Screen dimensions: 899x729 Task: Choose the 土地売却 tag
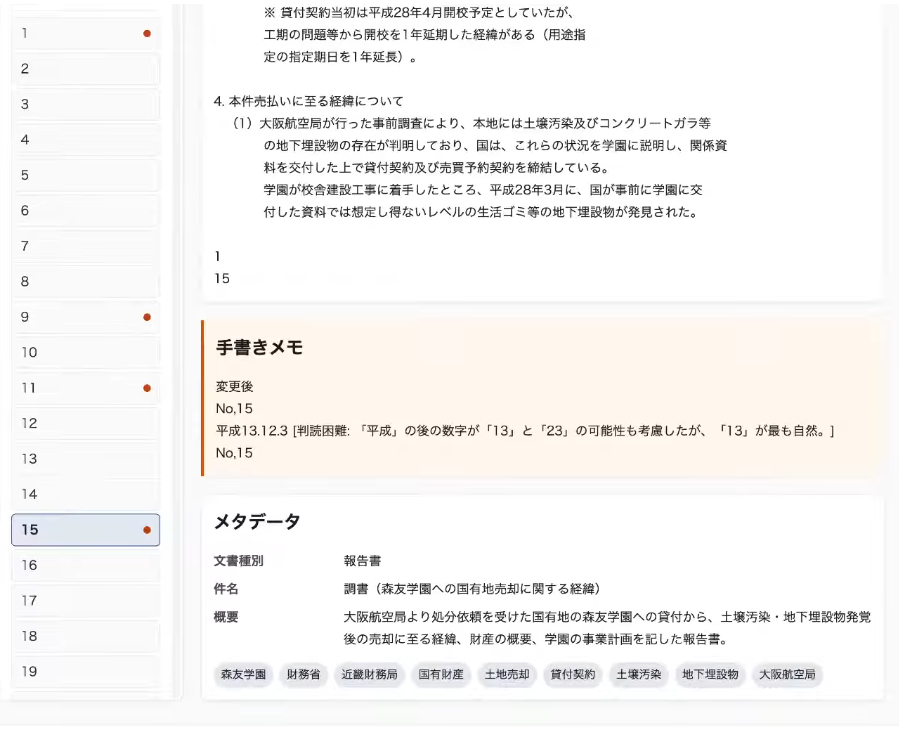pyautogui.click(x=507, y=675)
